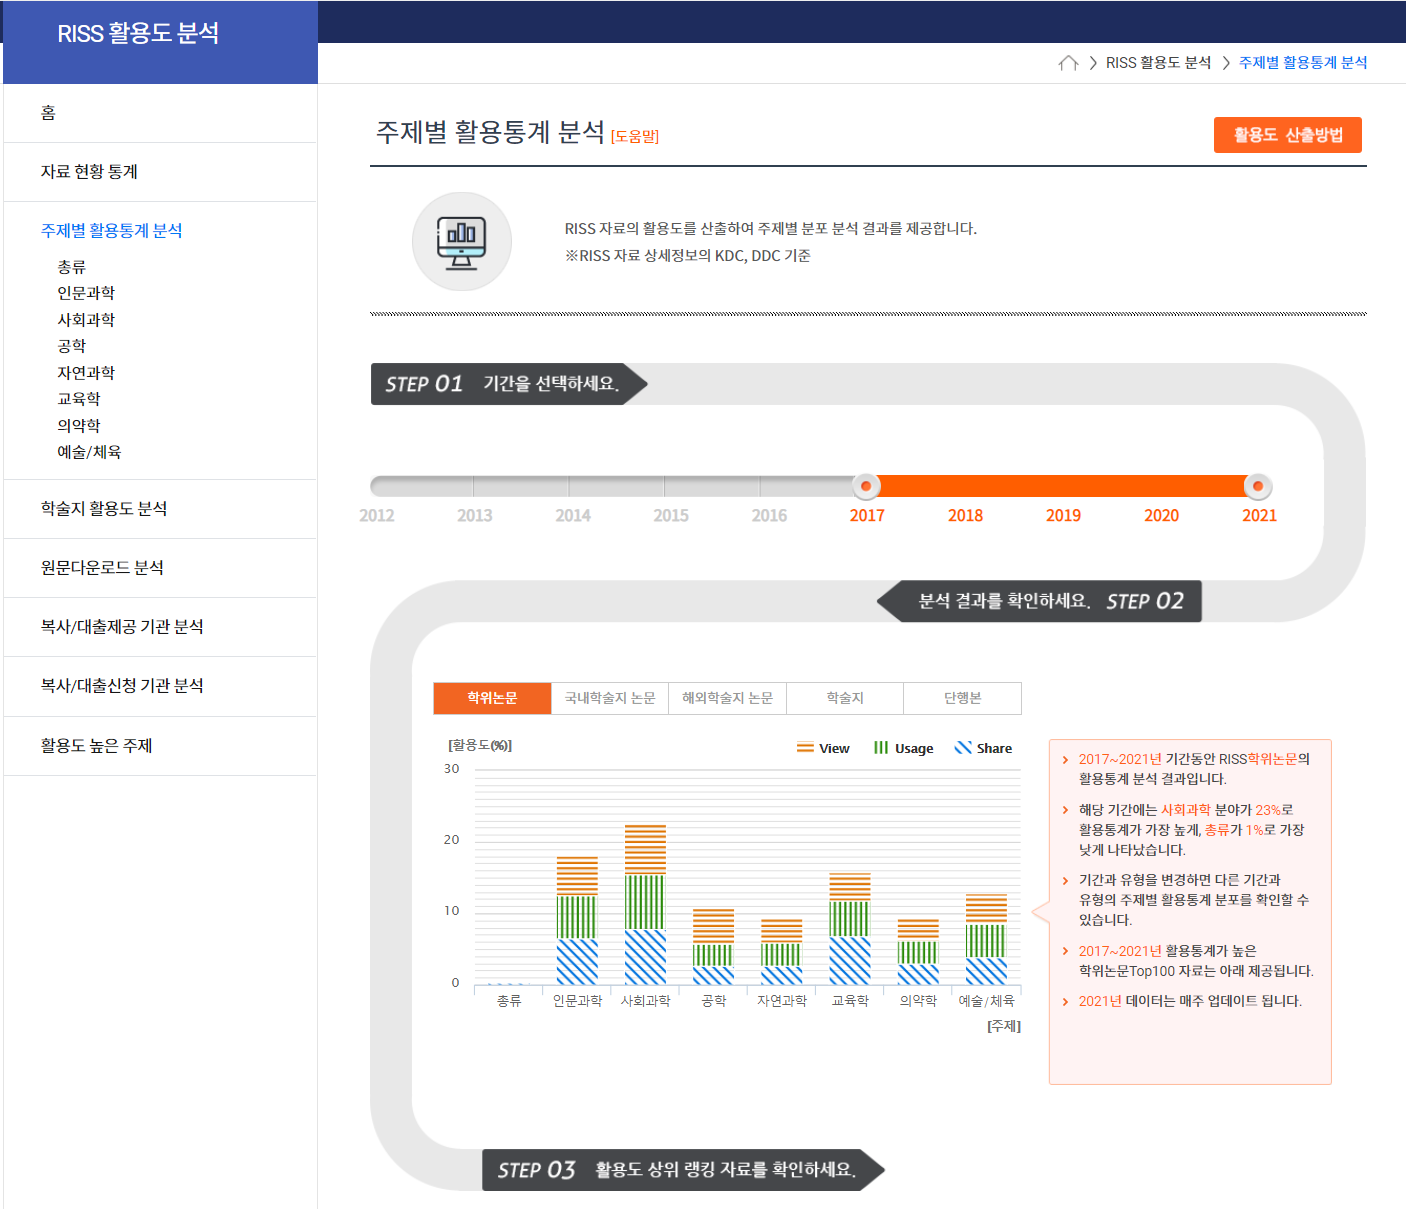Click the left slider handle at 2017
The image size is (1406, 1209).
(x=866, y=486)
